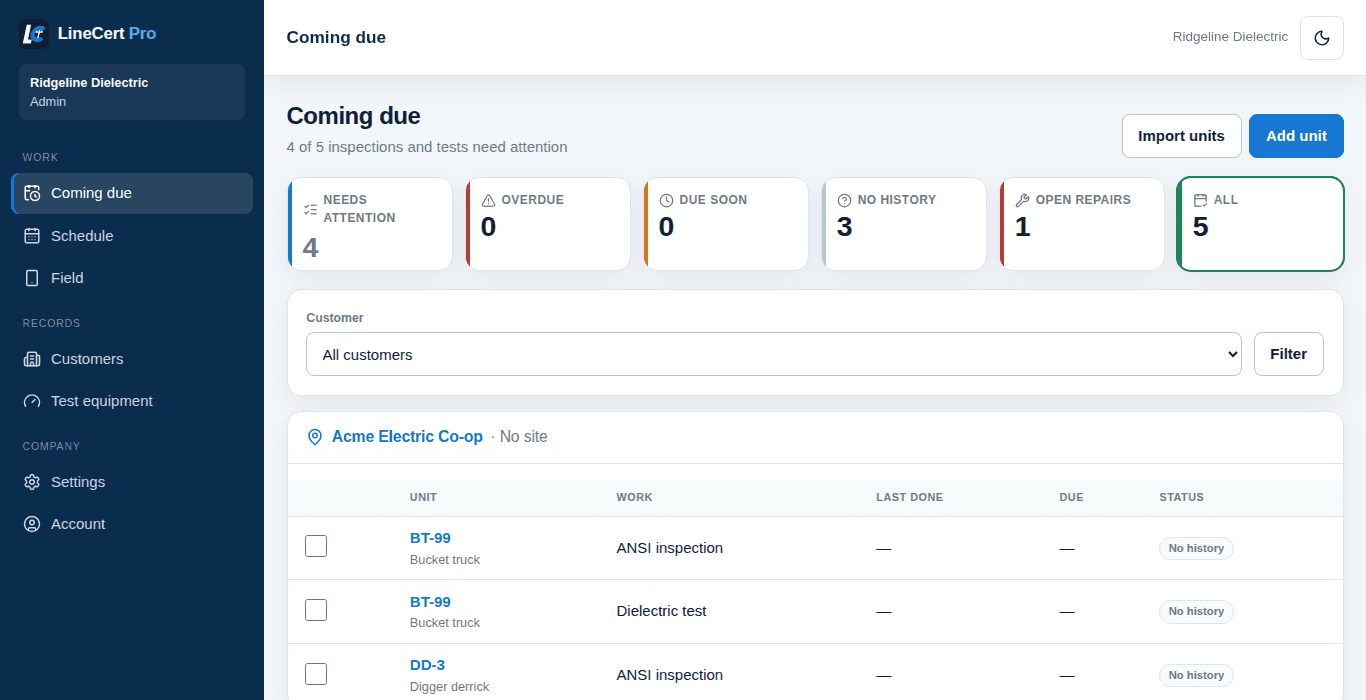Select the No History filter card
This screenshot has width=1366, height=700.
click(x=904, y=224)
